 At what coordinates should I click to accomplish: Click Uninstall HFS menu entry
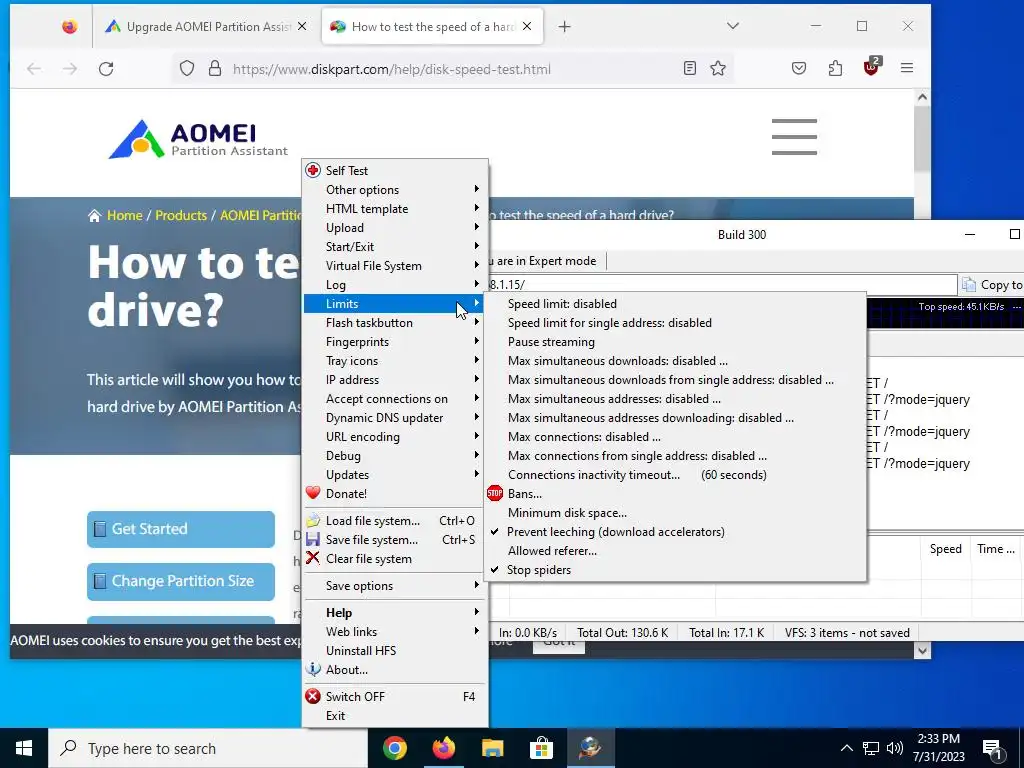(394, 650)
